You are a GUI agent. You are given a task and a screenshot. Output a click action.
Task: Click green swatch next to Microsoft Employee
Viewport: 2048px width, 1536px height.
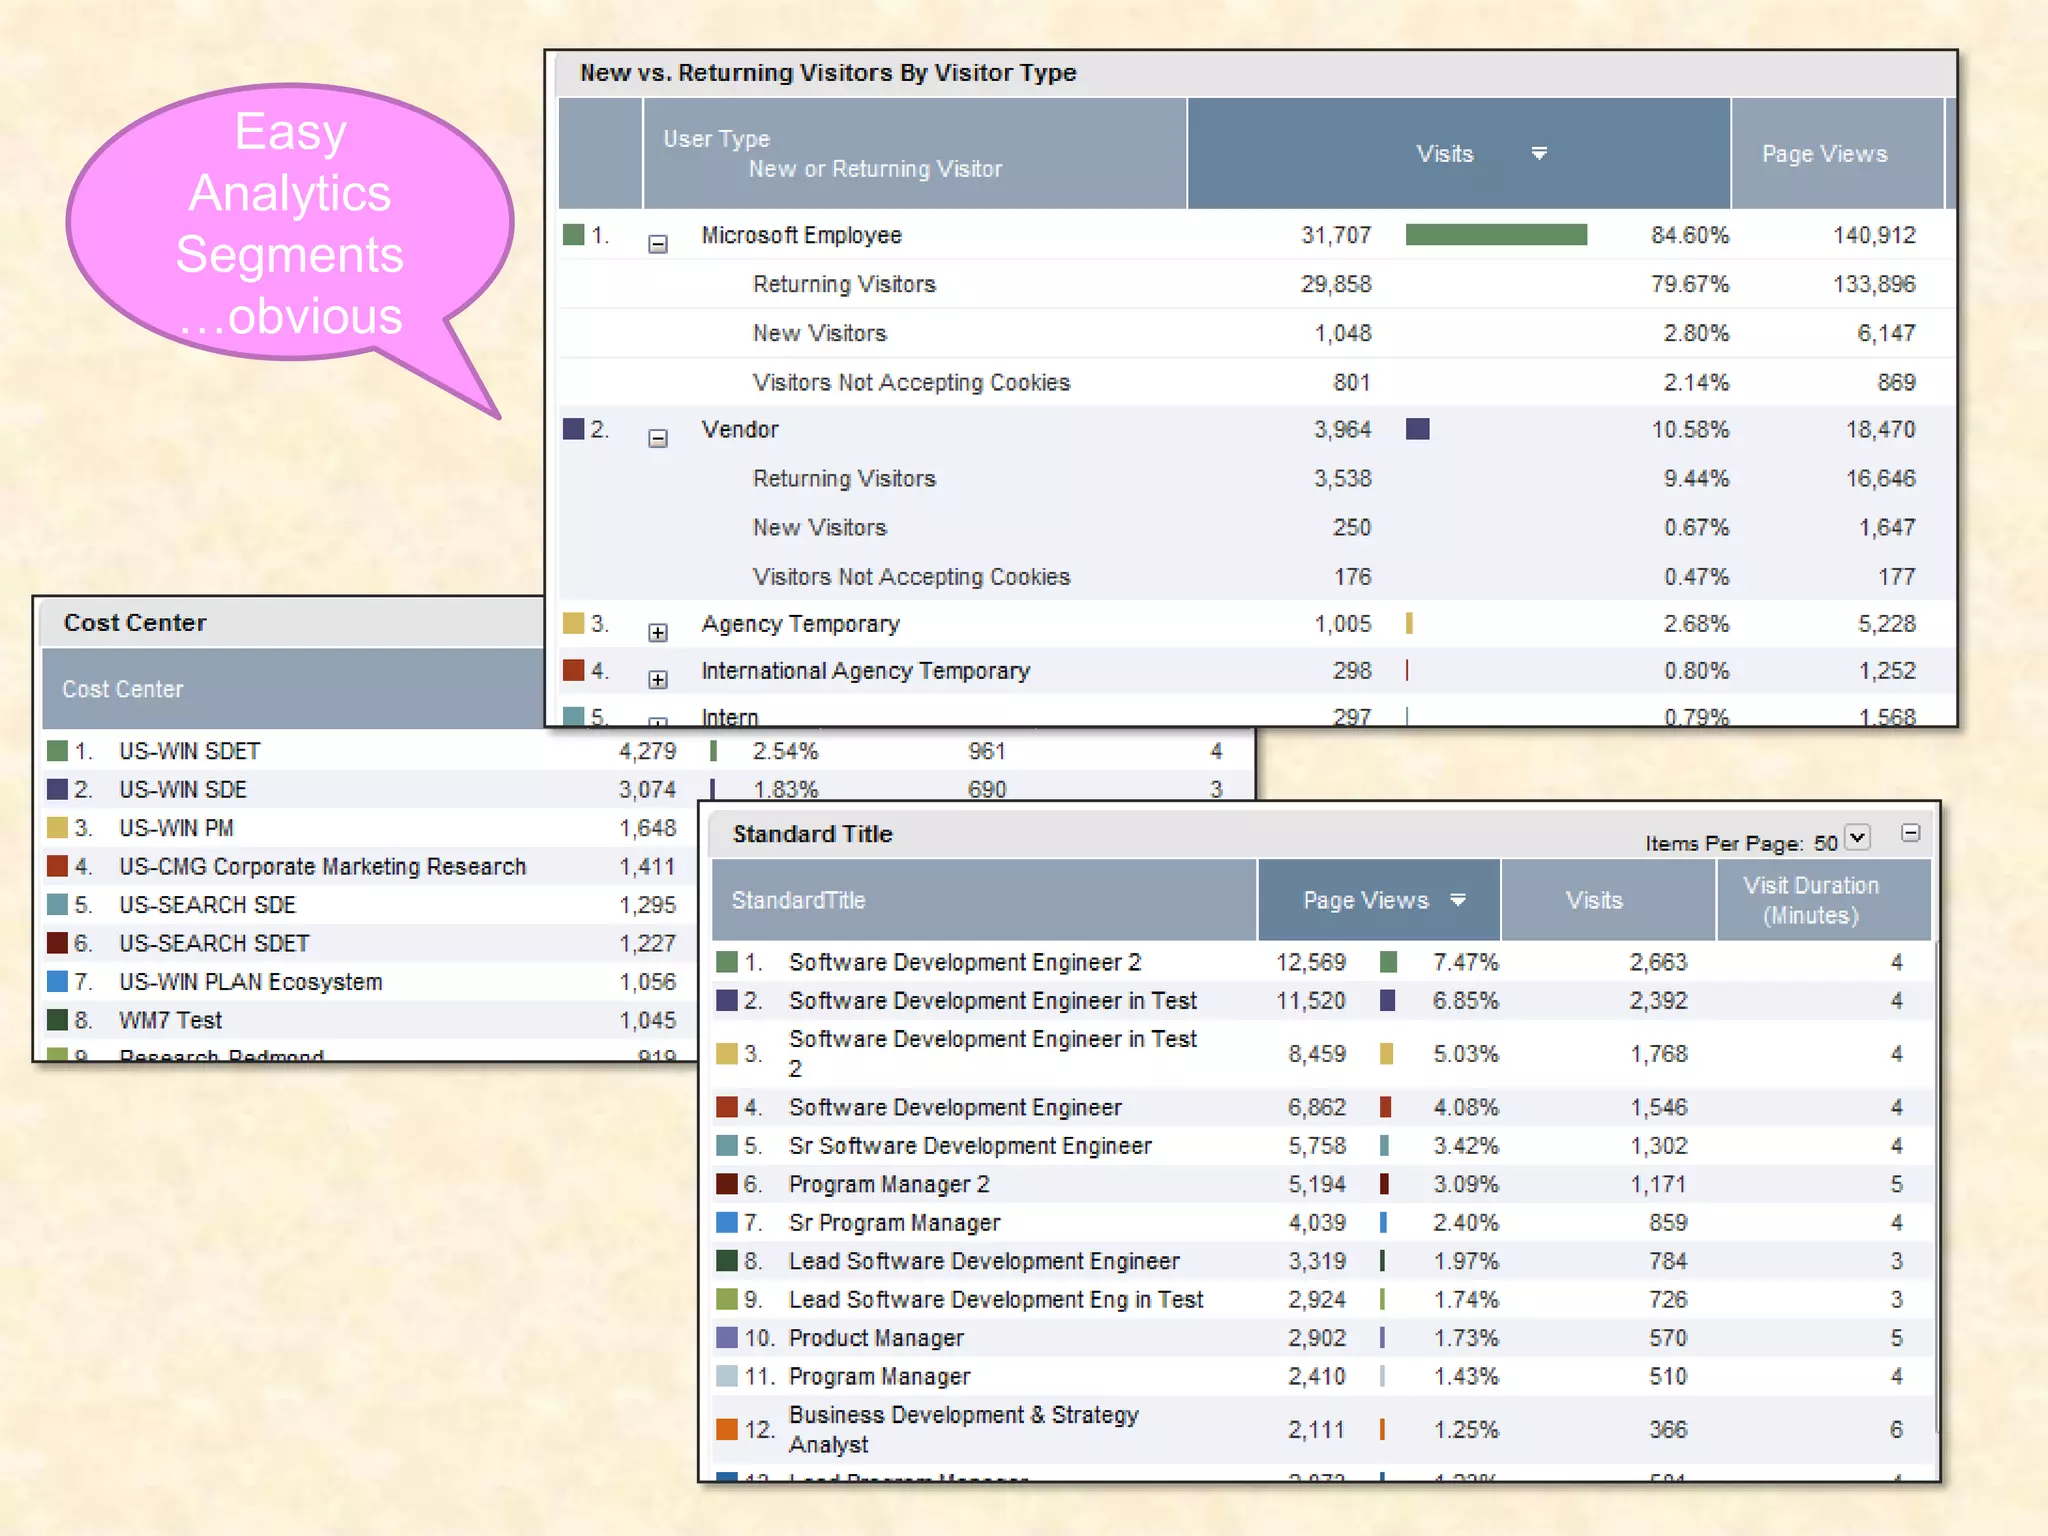(x=573, y=235)
